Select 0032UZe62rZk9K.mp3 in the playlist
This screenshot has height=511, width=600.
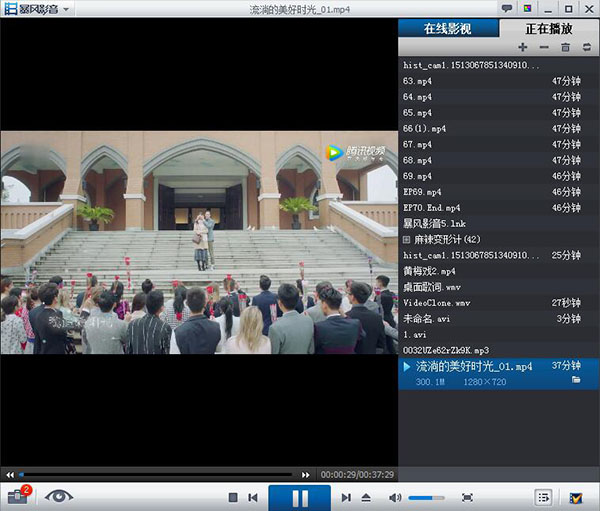[x=497, y=350]
